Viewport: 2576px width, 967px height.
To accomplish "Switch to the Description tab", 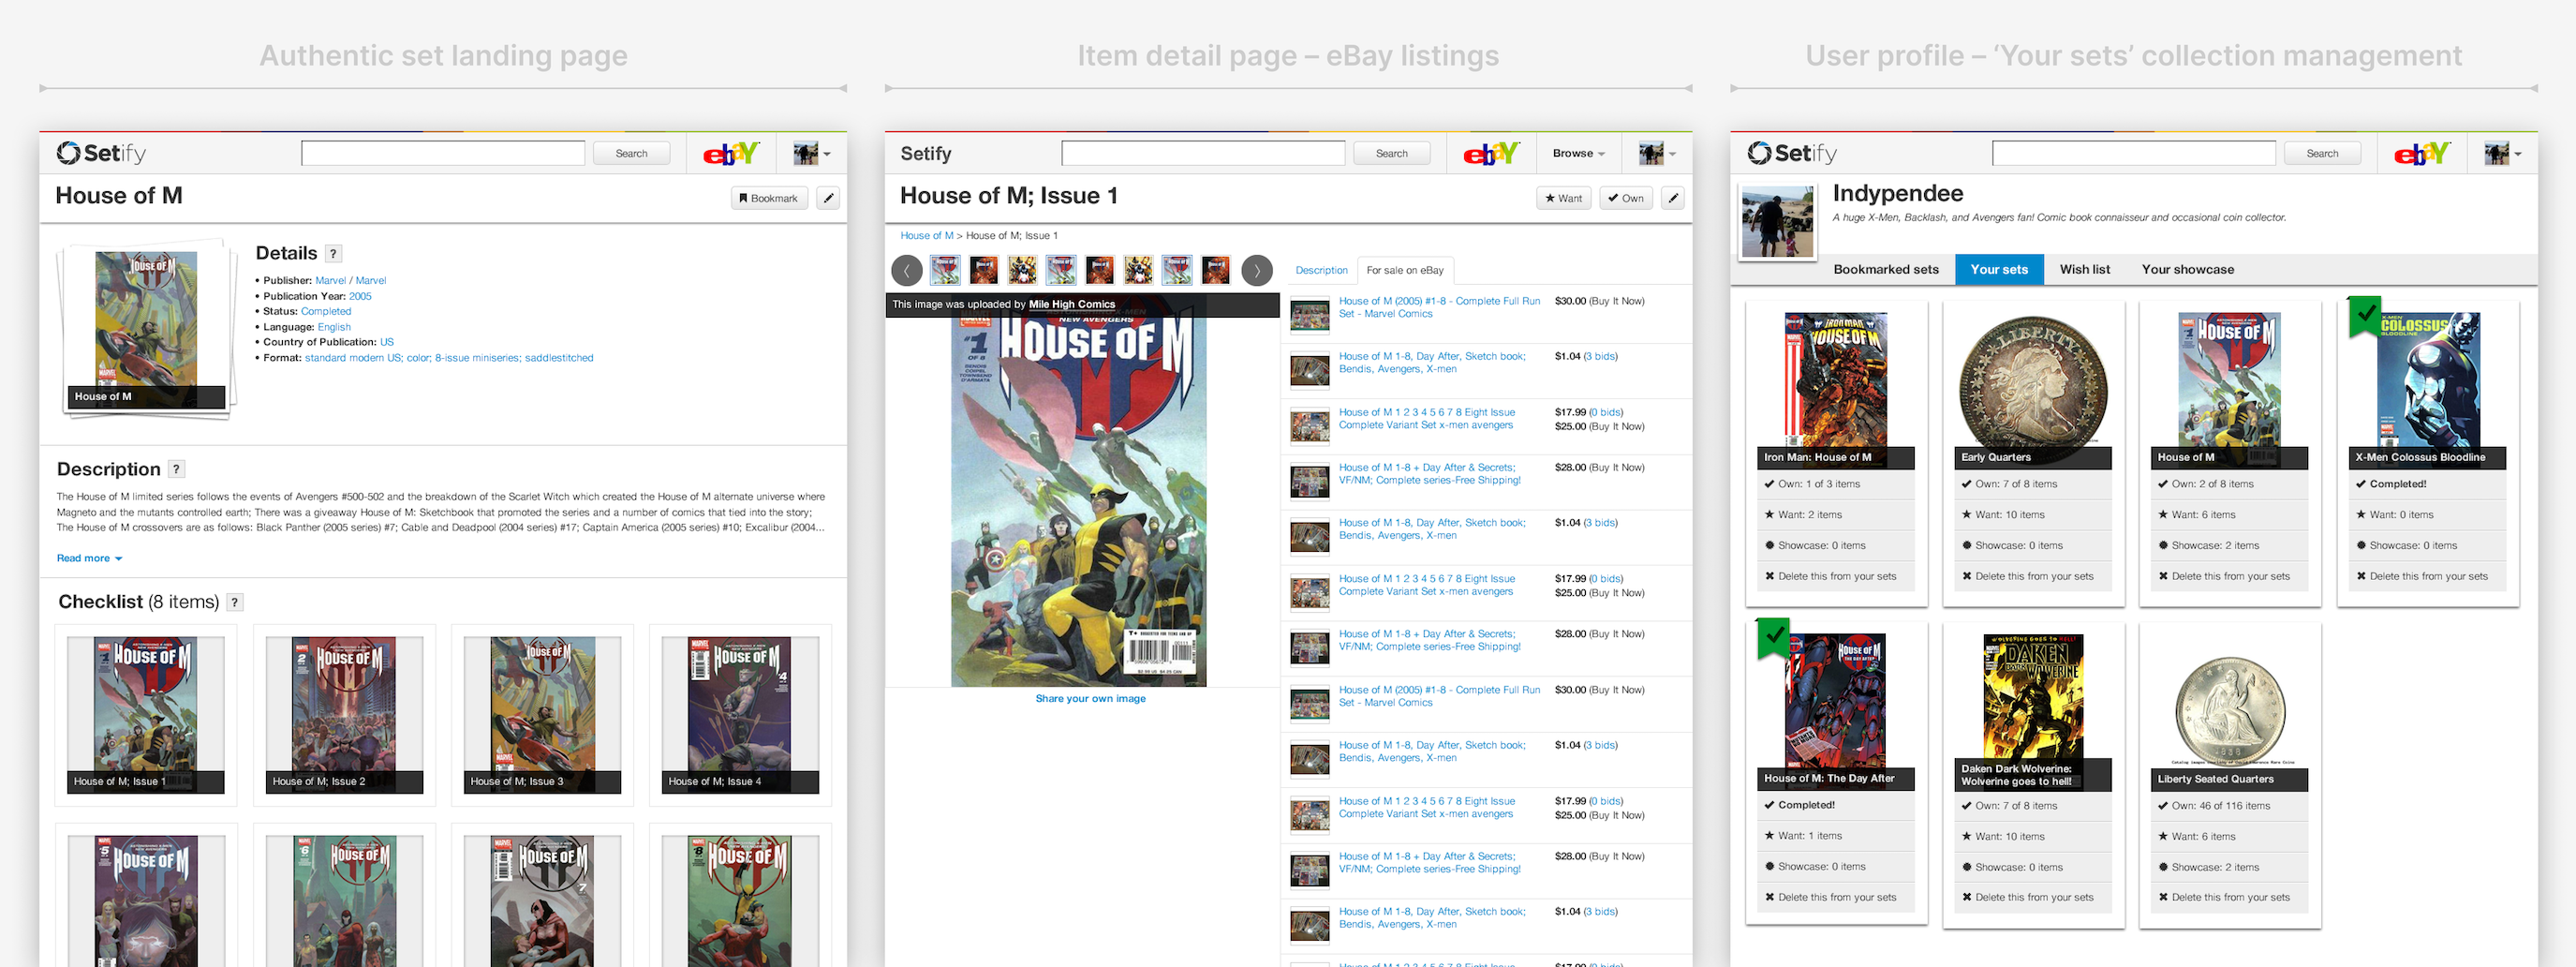I will 1321,270.
